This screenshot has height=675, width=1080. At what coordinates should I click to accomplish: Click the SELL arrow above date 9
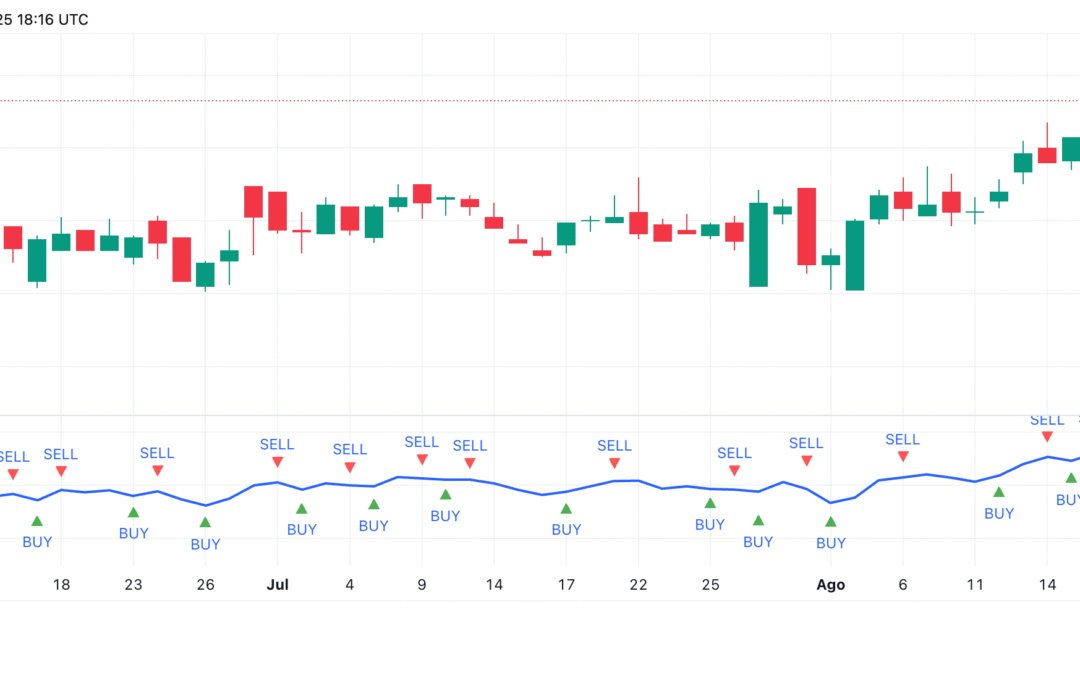pyautogui.click(x=422, y=459)
